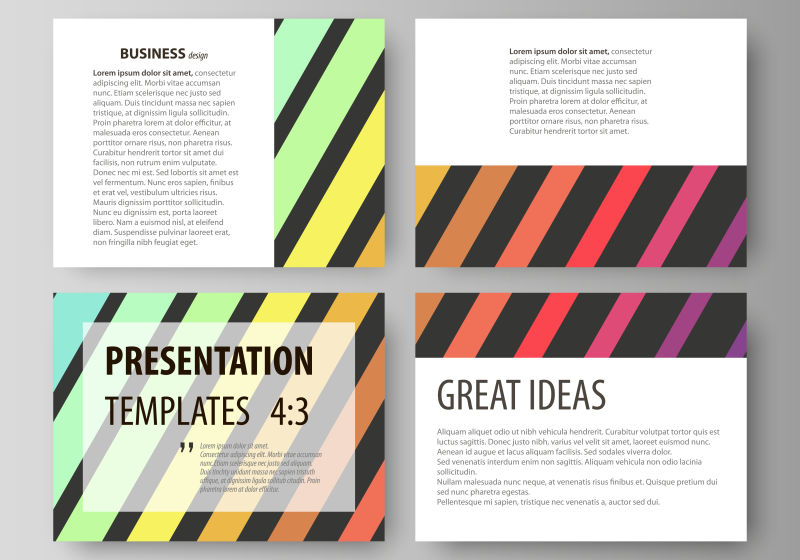Select the paragraph text in the top-right slide
This screenshot has width=800, height=560.
tap(580, 91)
